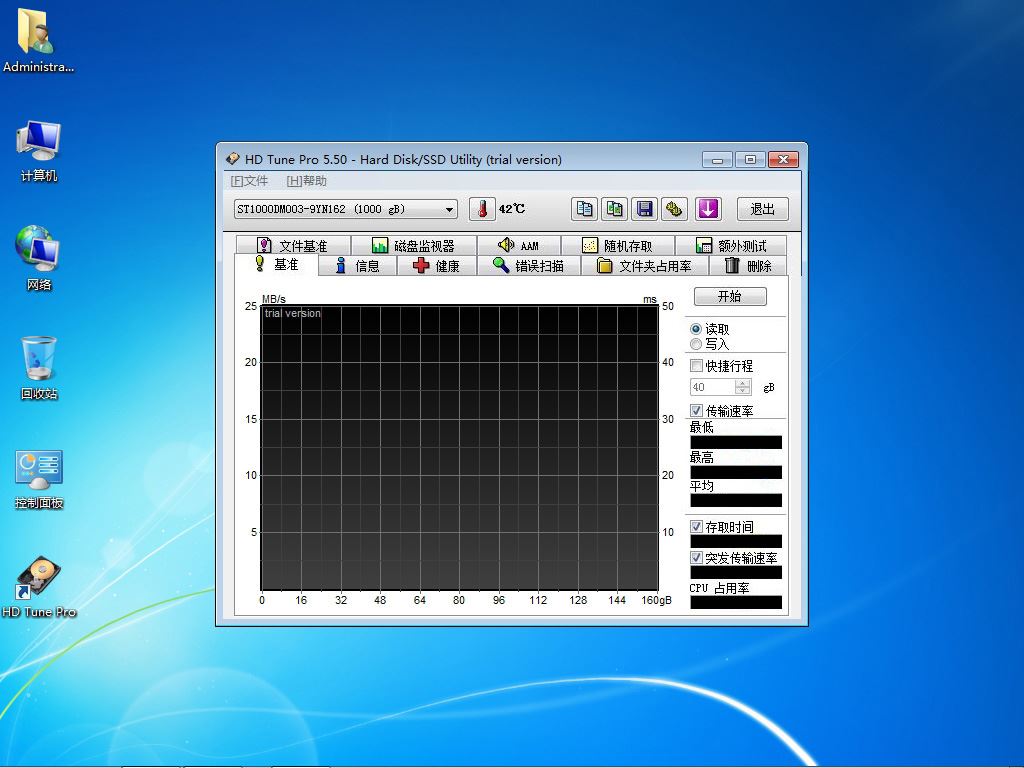Click the save screenshot floppy disk icon
This screenshot has height=768, width=1024.
coord(645,209)
